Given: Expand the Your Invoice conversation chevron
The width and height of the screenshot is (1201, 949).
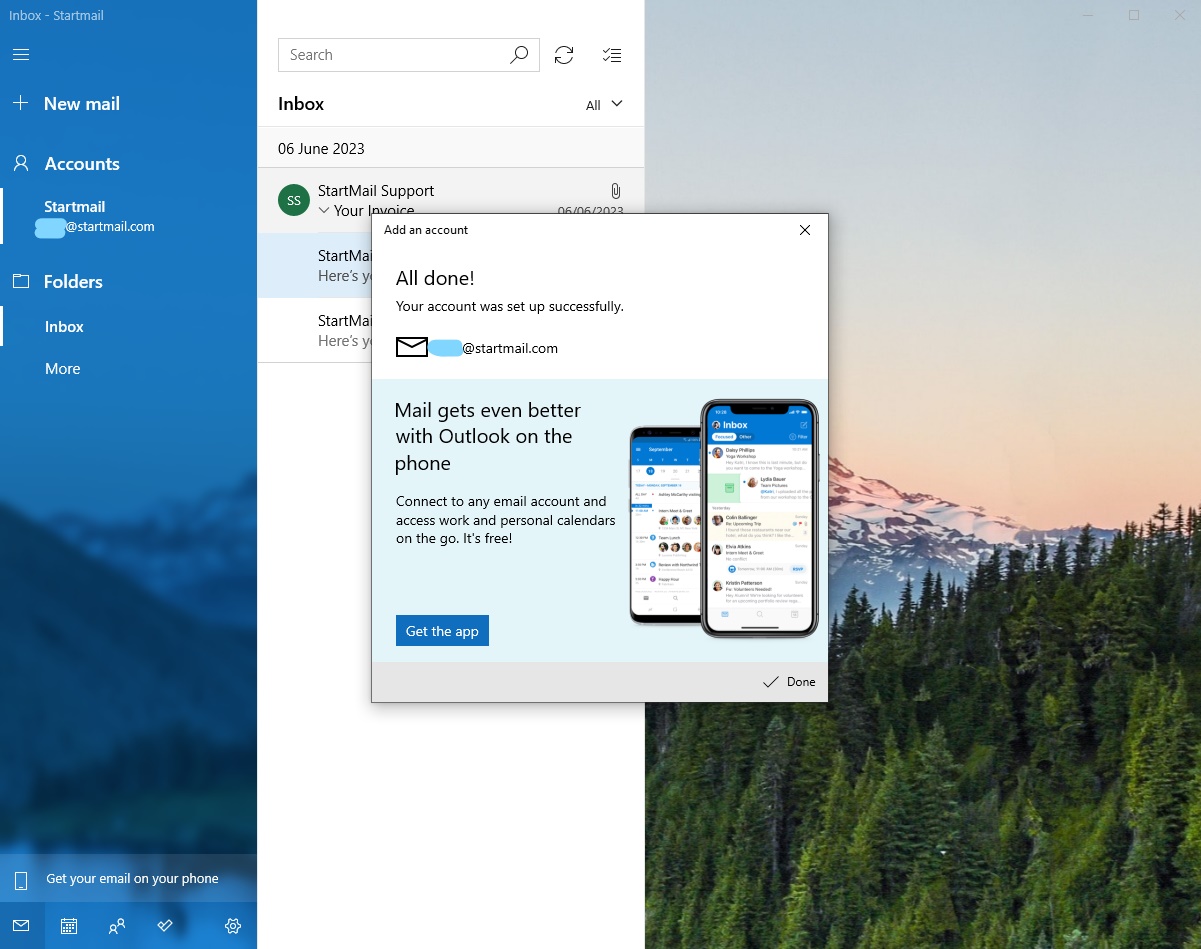Looking at the screenshot, I should (323, 211).
